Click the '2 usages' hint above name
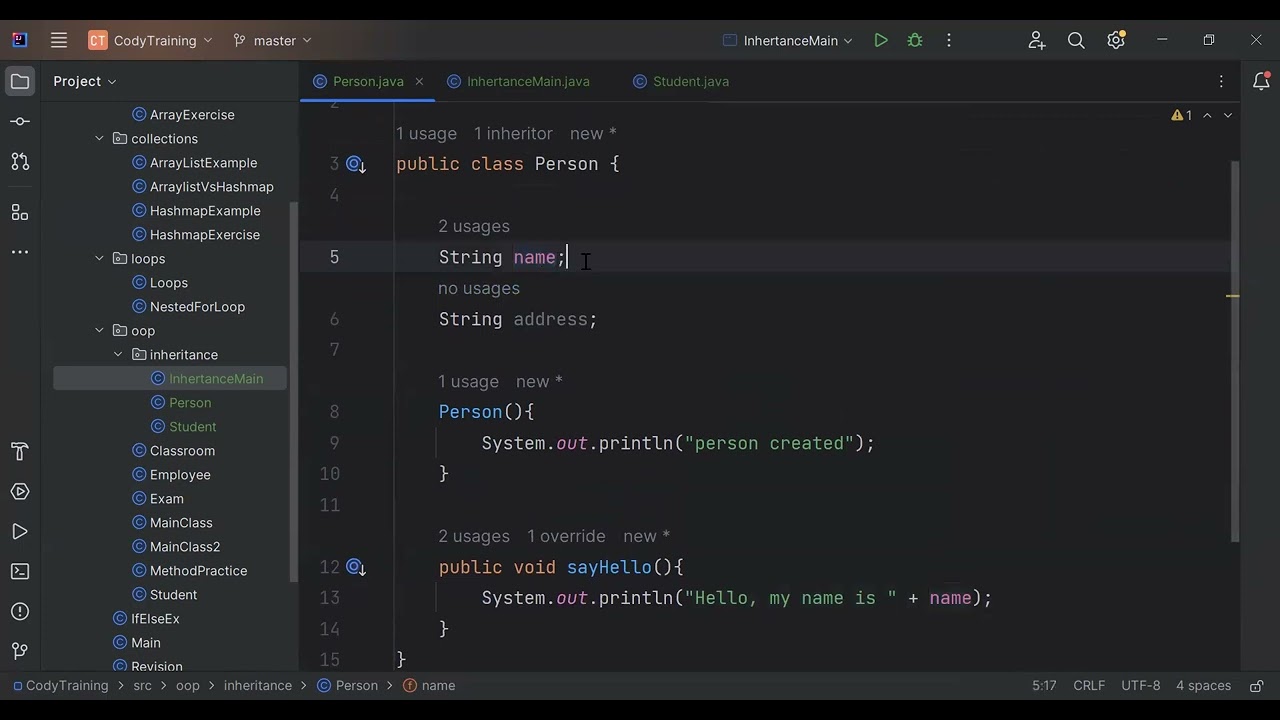 click(x=474, y=227)
